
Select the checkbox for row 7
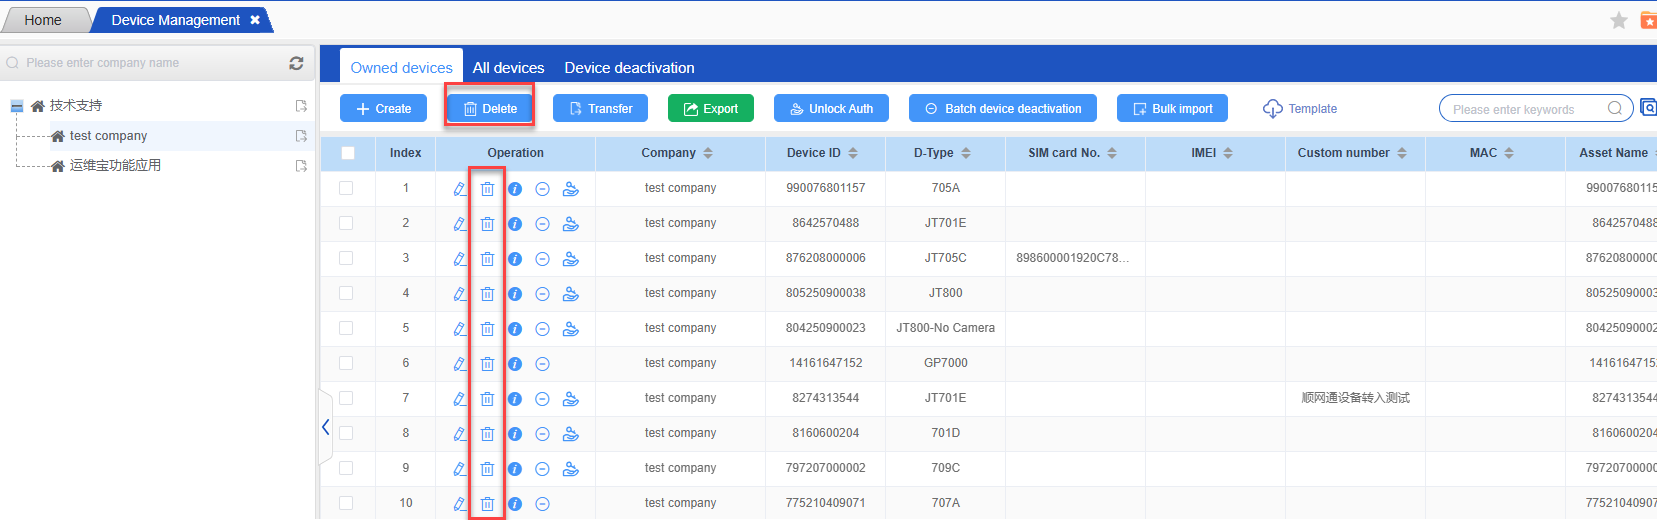(346, 398)
